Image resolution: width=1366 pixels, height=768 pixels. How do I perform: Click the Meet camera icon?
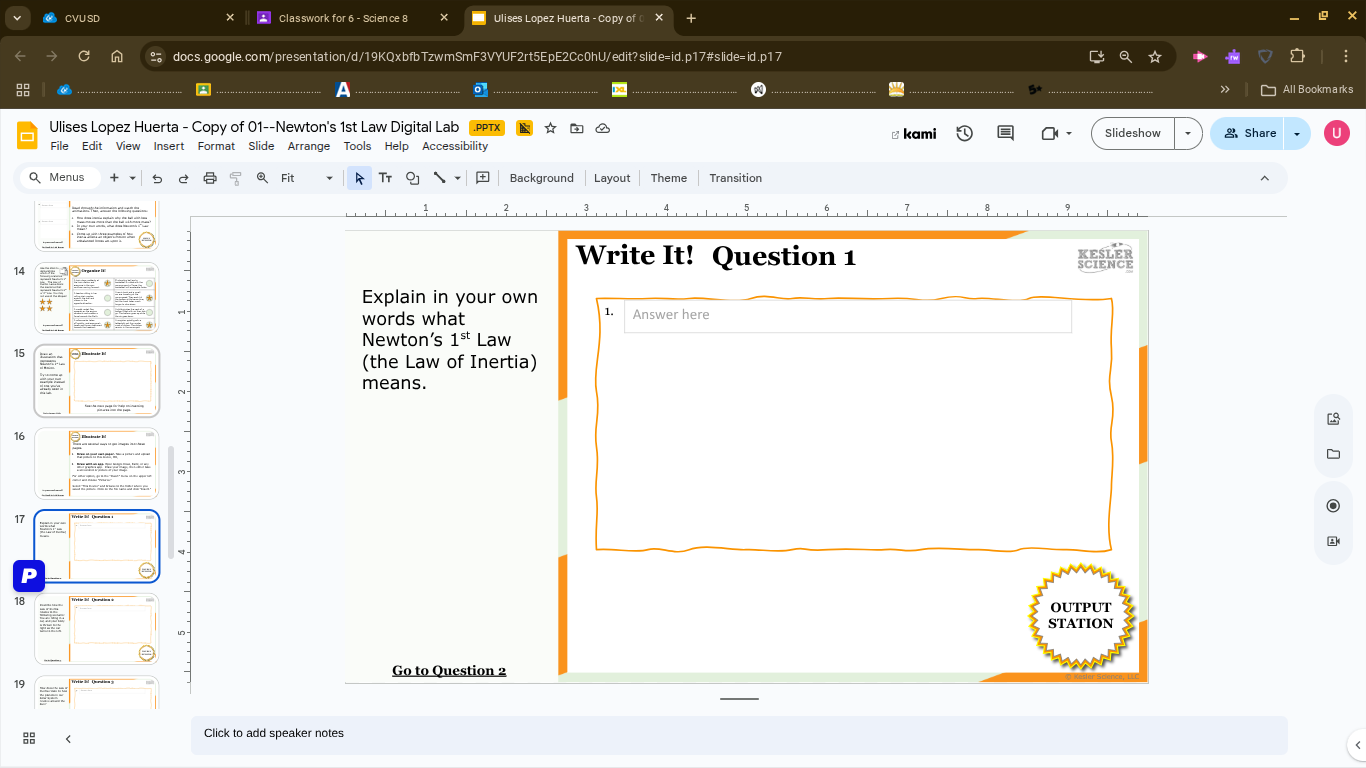click(1047, 133)
